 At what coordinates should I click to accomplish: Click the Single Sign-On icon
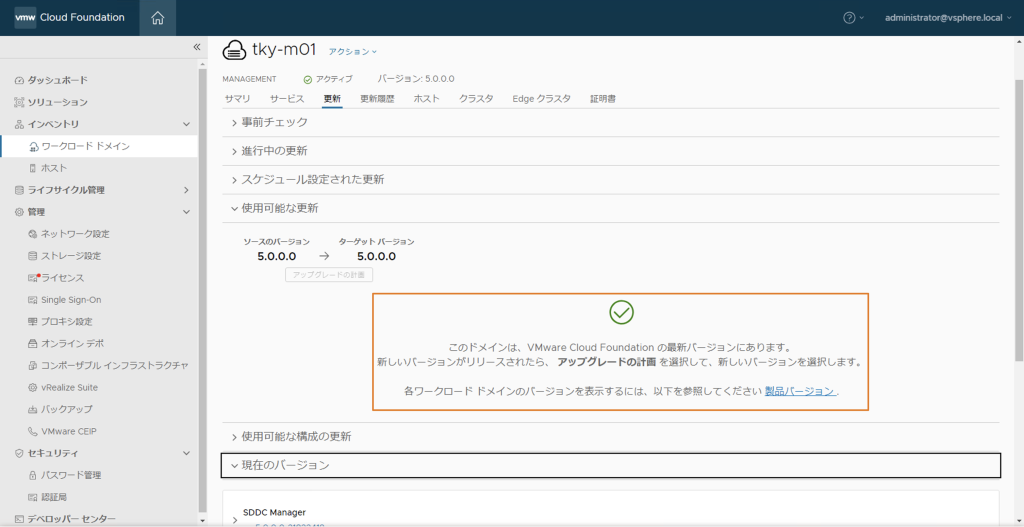tap(33, 300)
